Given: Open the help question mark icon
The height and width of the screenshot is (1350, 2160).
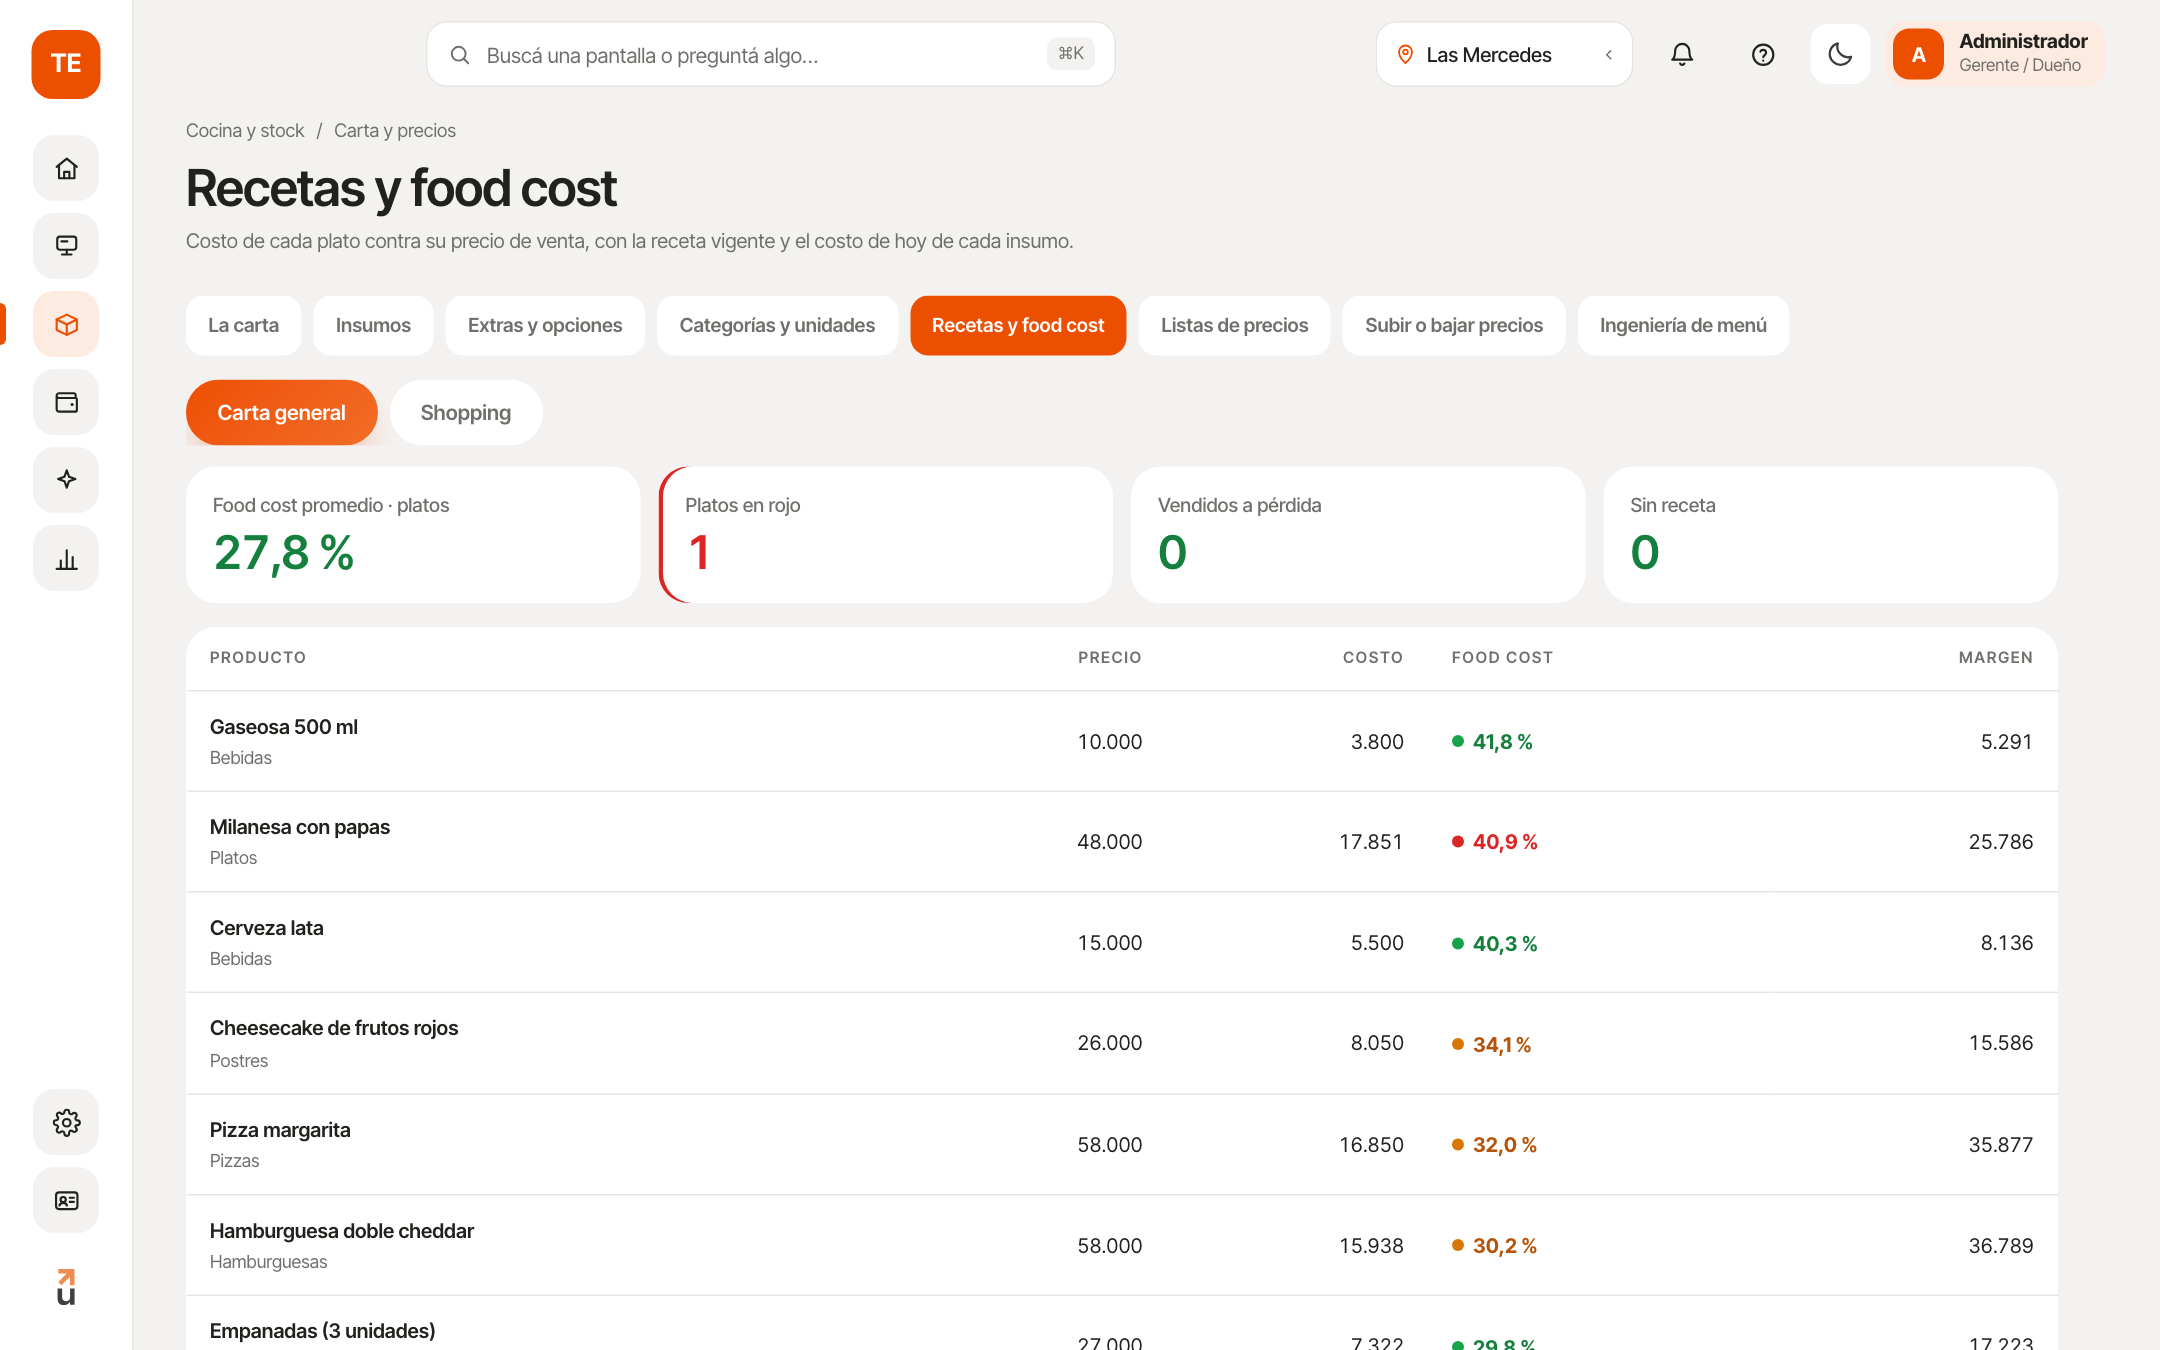Looking at the screenshot, I should pyautogui.click(x=1763, y=54).
